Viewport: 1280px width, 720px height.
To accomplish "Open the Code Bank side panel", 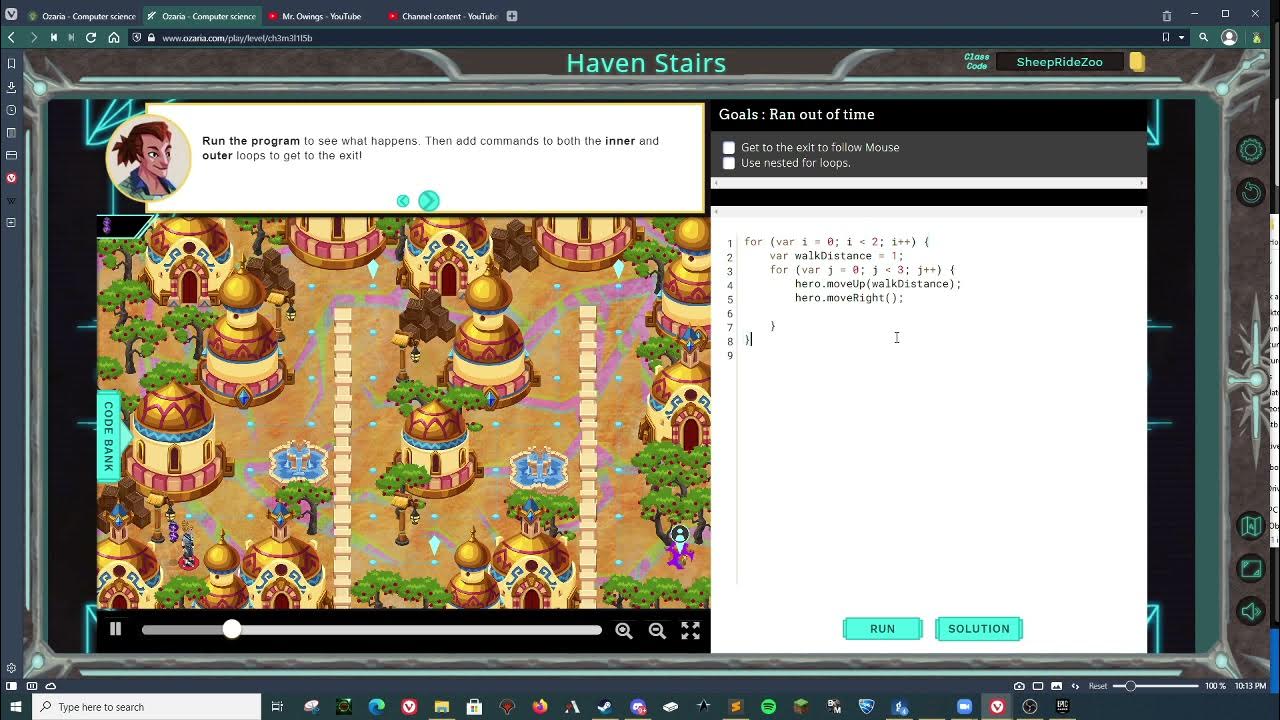I will pyautogui.click(x=108, y=436).
